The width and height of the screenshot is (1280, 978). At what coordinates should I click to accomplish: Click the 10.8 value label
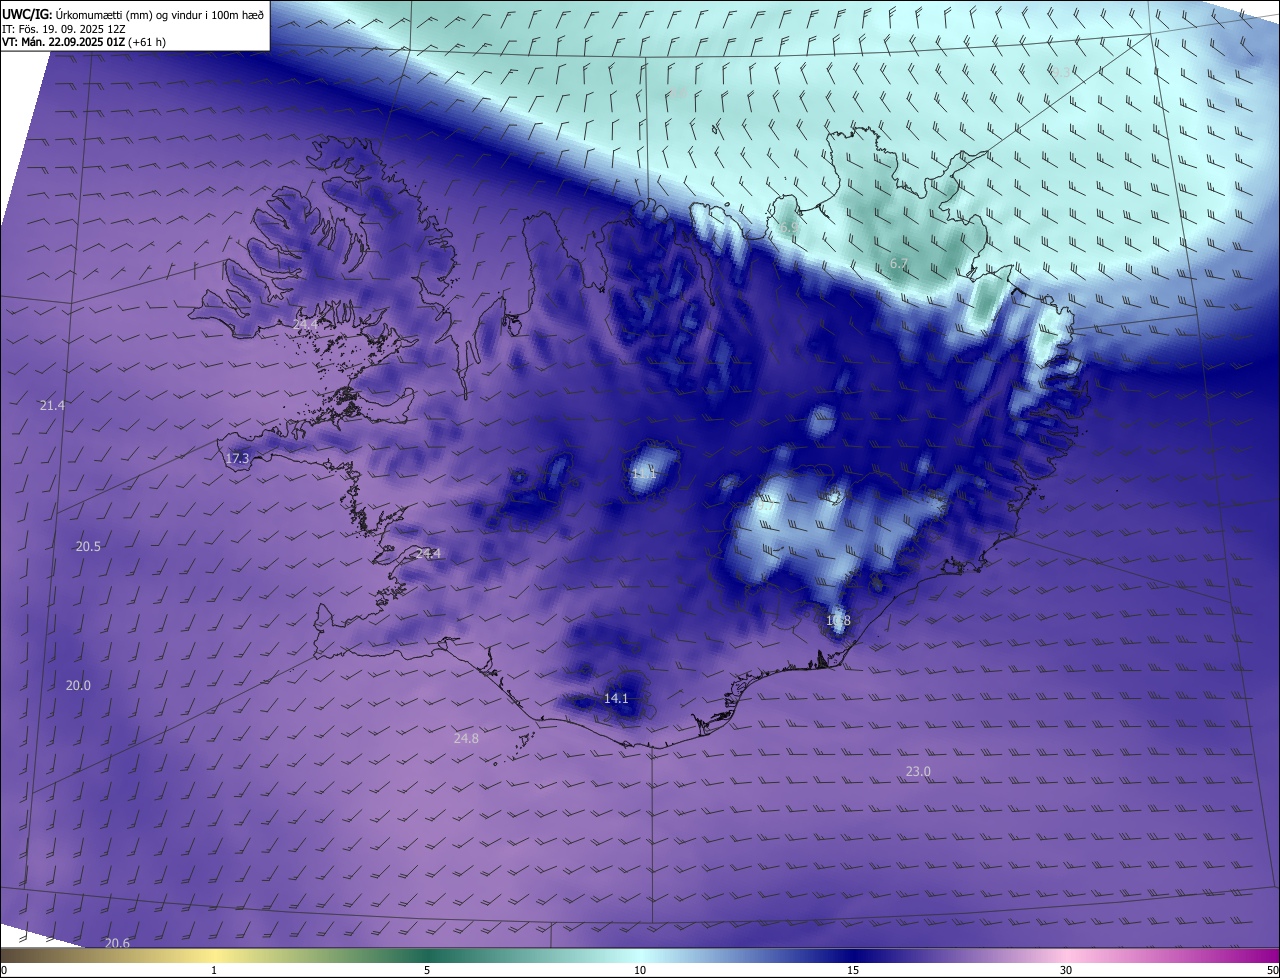[x=838, y=621]
